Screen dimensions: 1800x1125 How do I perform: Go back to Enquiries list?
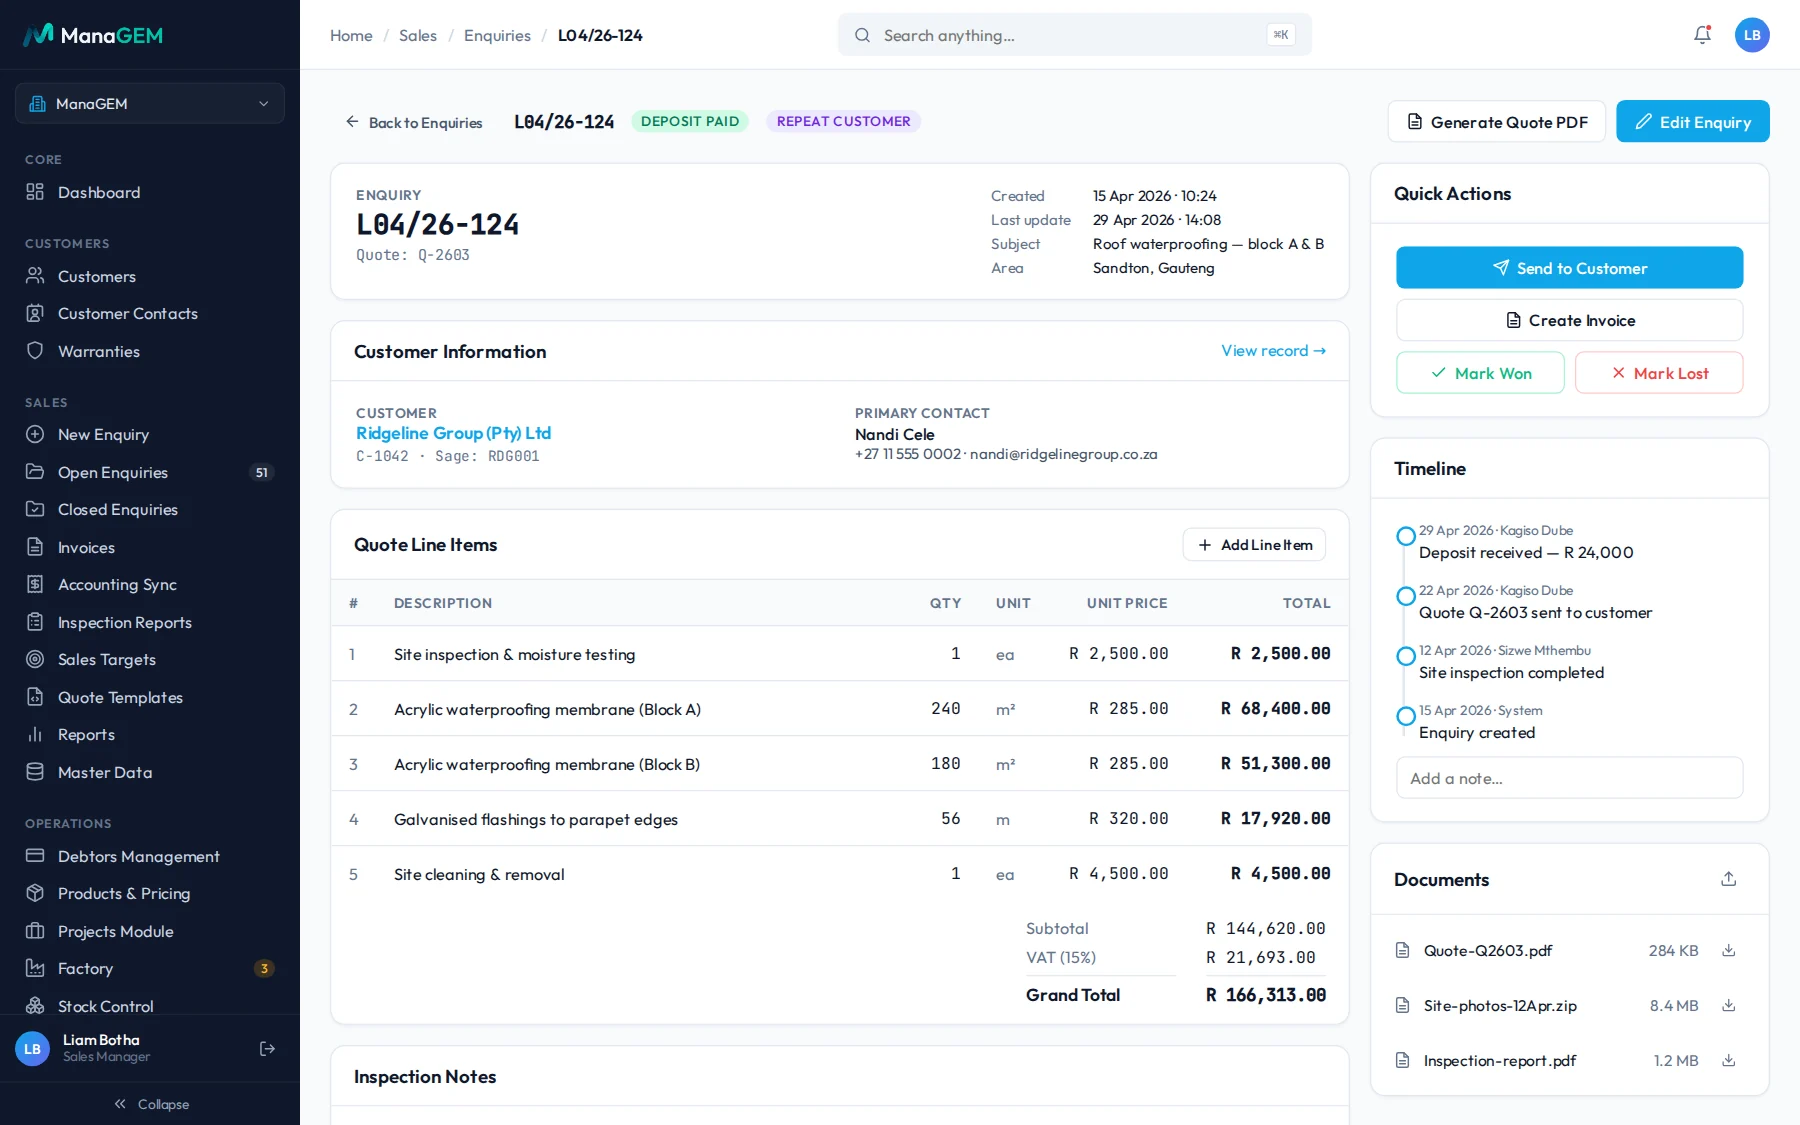pyautogui.click(x=414, y=122)
